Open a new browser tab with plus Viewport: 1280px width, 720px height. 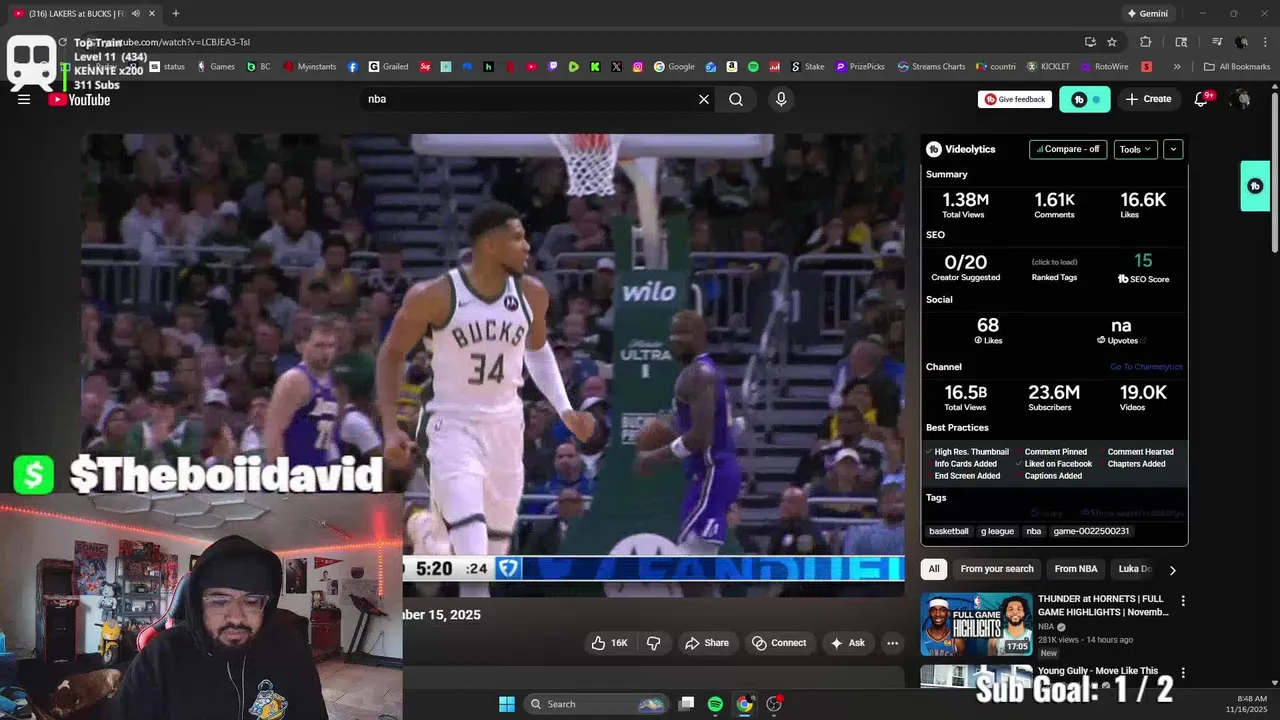click(176, 14)
